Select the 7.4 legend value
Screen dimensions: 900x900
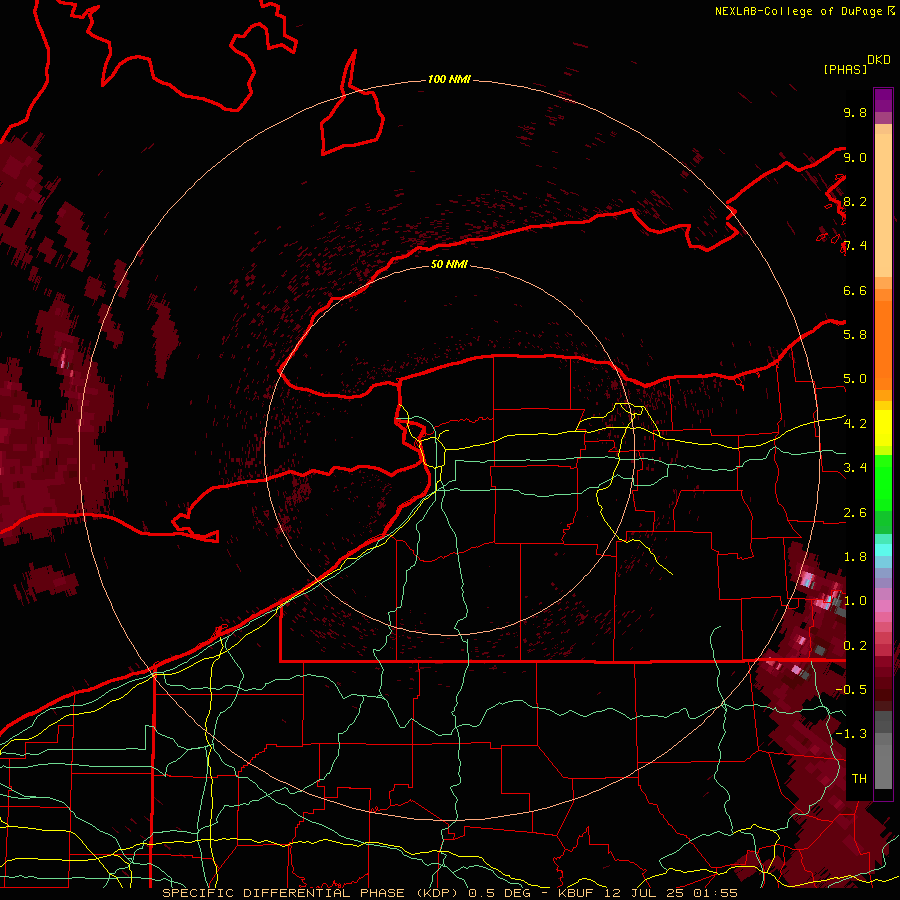click(x=855, y=246)
